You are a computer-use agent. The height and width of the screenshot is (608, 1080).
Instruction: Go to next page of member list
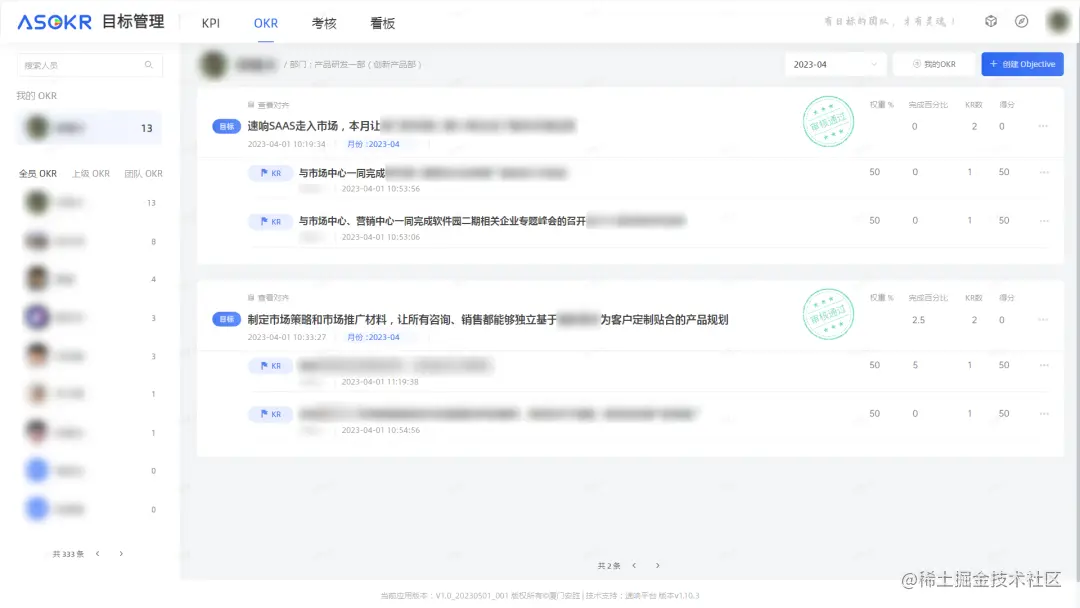121,554
